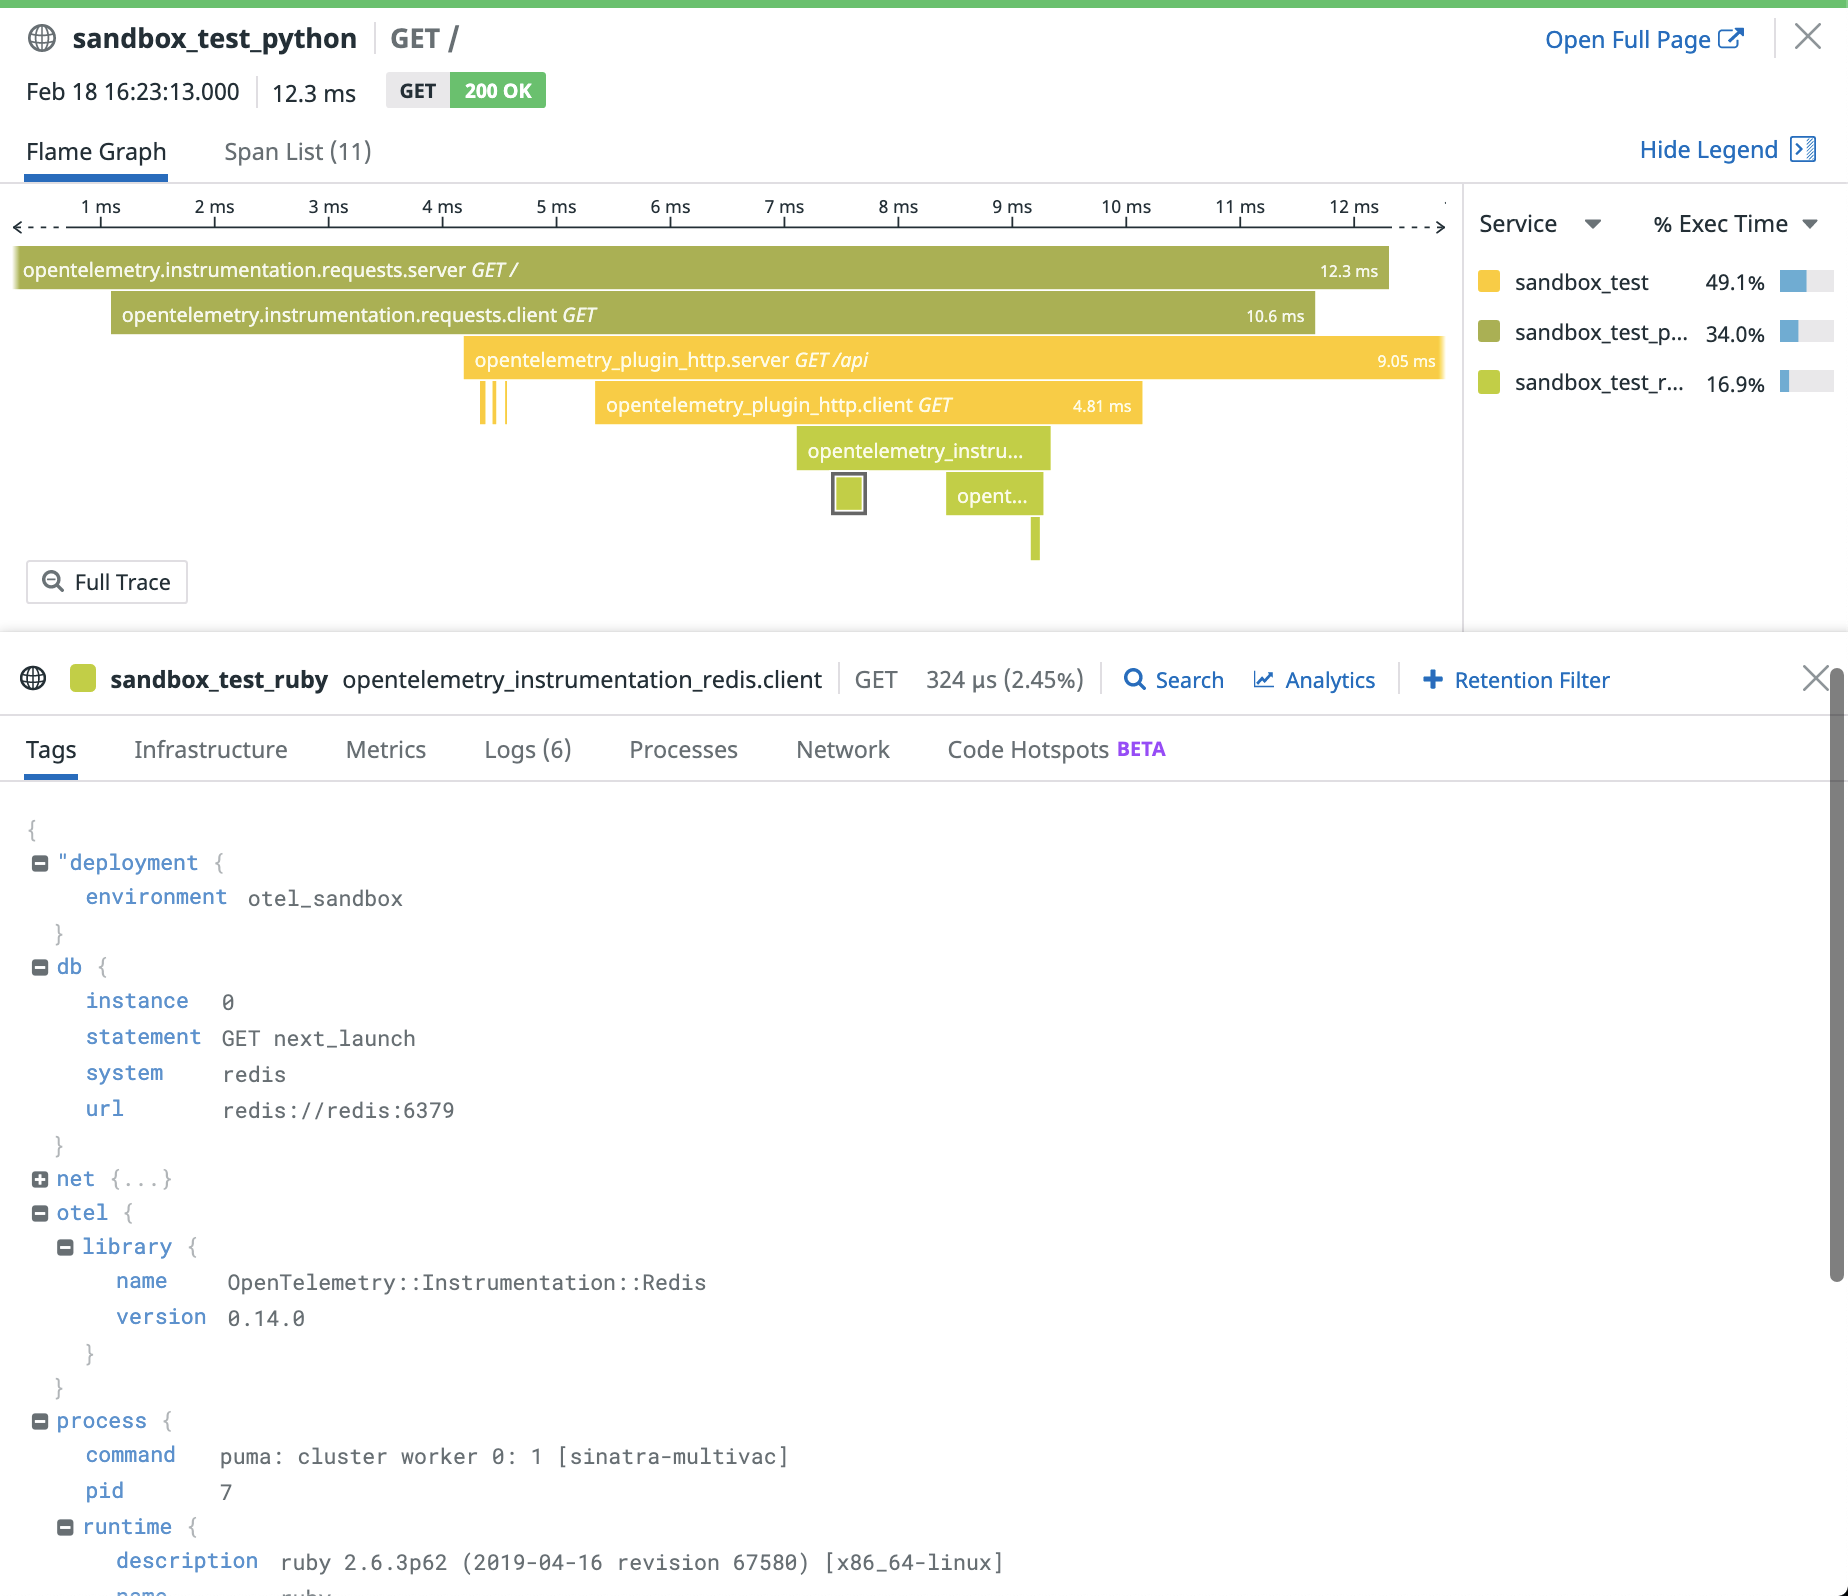Click the Hide Legend panel icon
Image resolution: width=1848 pixels, height=1596 pixels.
point(1803,149)
